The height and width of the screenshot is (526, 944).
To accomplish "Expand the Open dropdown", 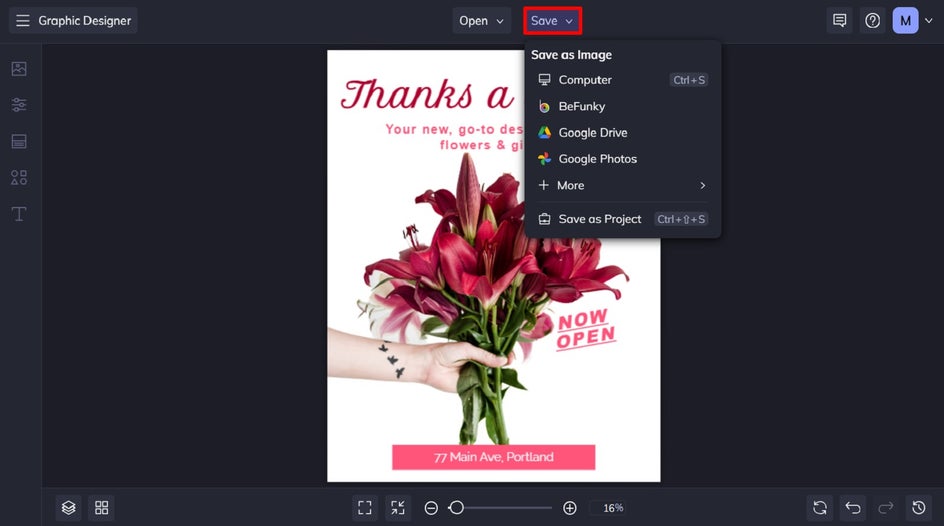I will [481, 20].
